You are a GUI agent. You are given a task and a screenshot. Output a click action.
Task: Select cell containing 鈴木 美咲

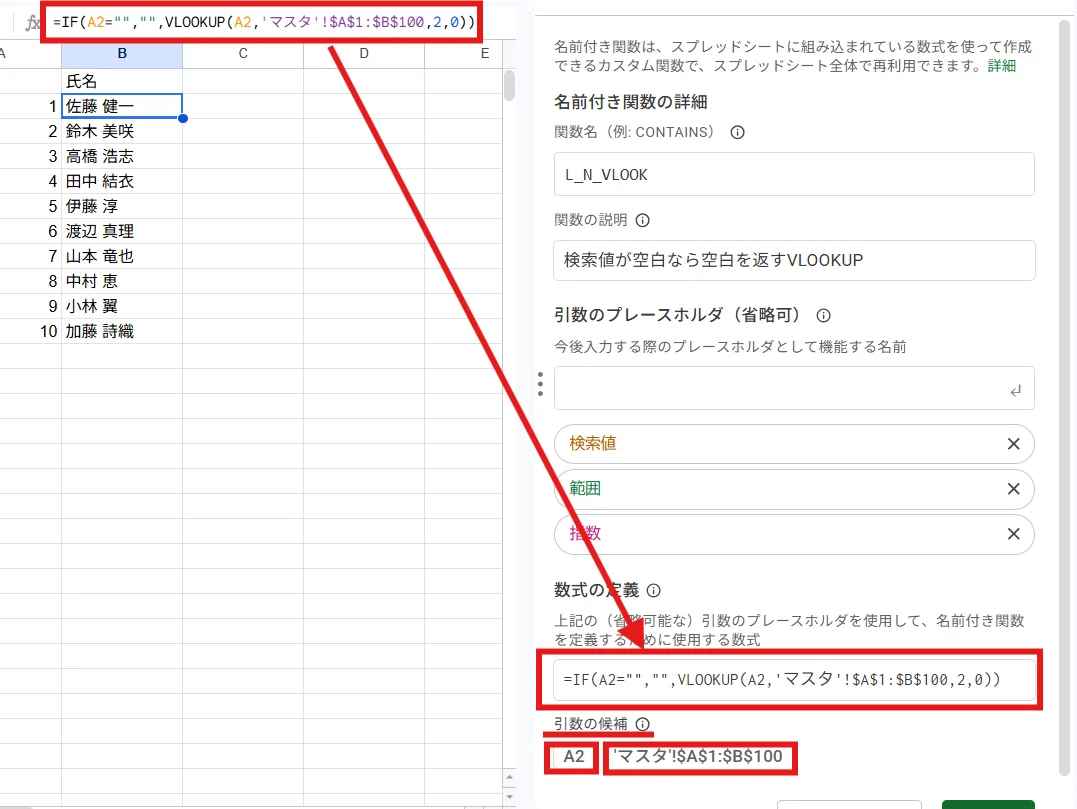(x=122, y=131)
